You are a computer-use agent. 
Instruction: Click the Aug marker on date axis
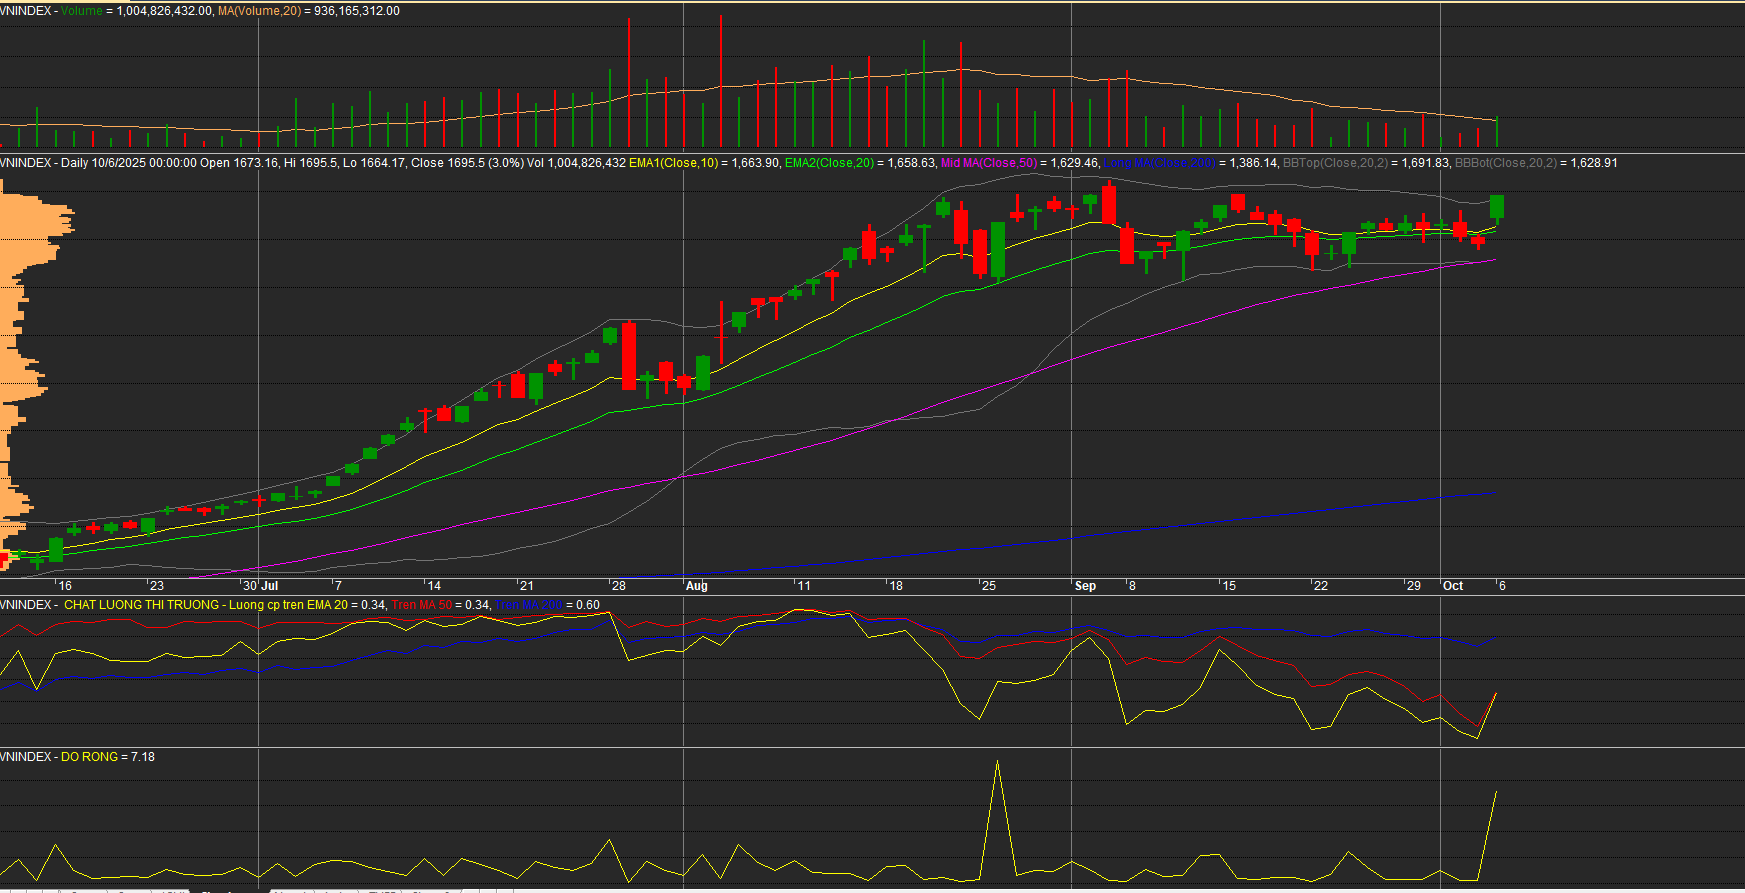click(696, 586)
